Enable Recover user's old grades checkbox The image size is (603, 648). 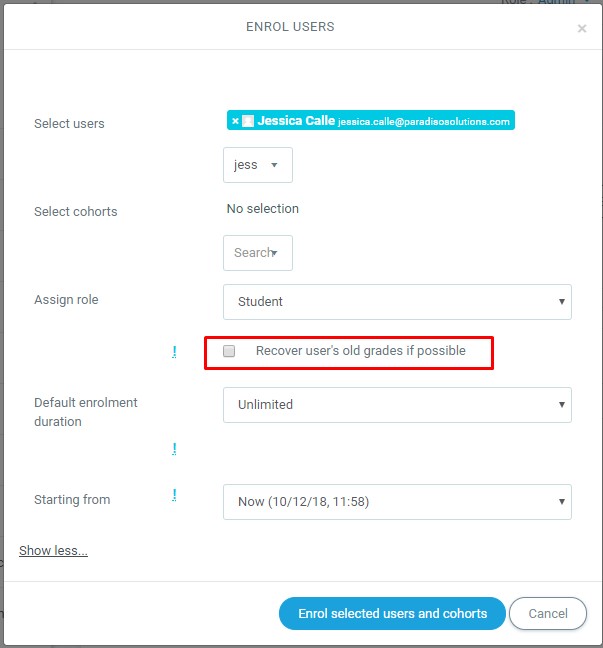click(229, 351)
